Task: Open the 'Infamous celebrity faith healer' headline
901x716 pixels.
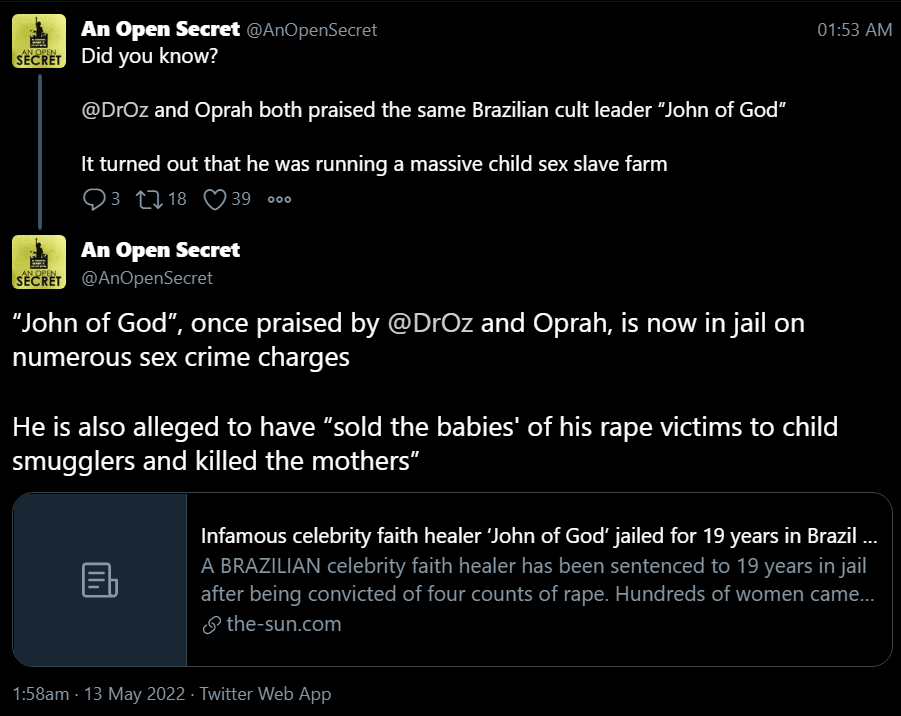Action: (x=539, y=536)
